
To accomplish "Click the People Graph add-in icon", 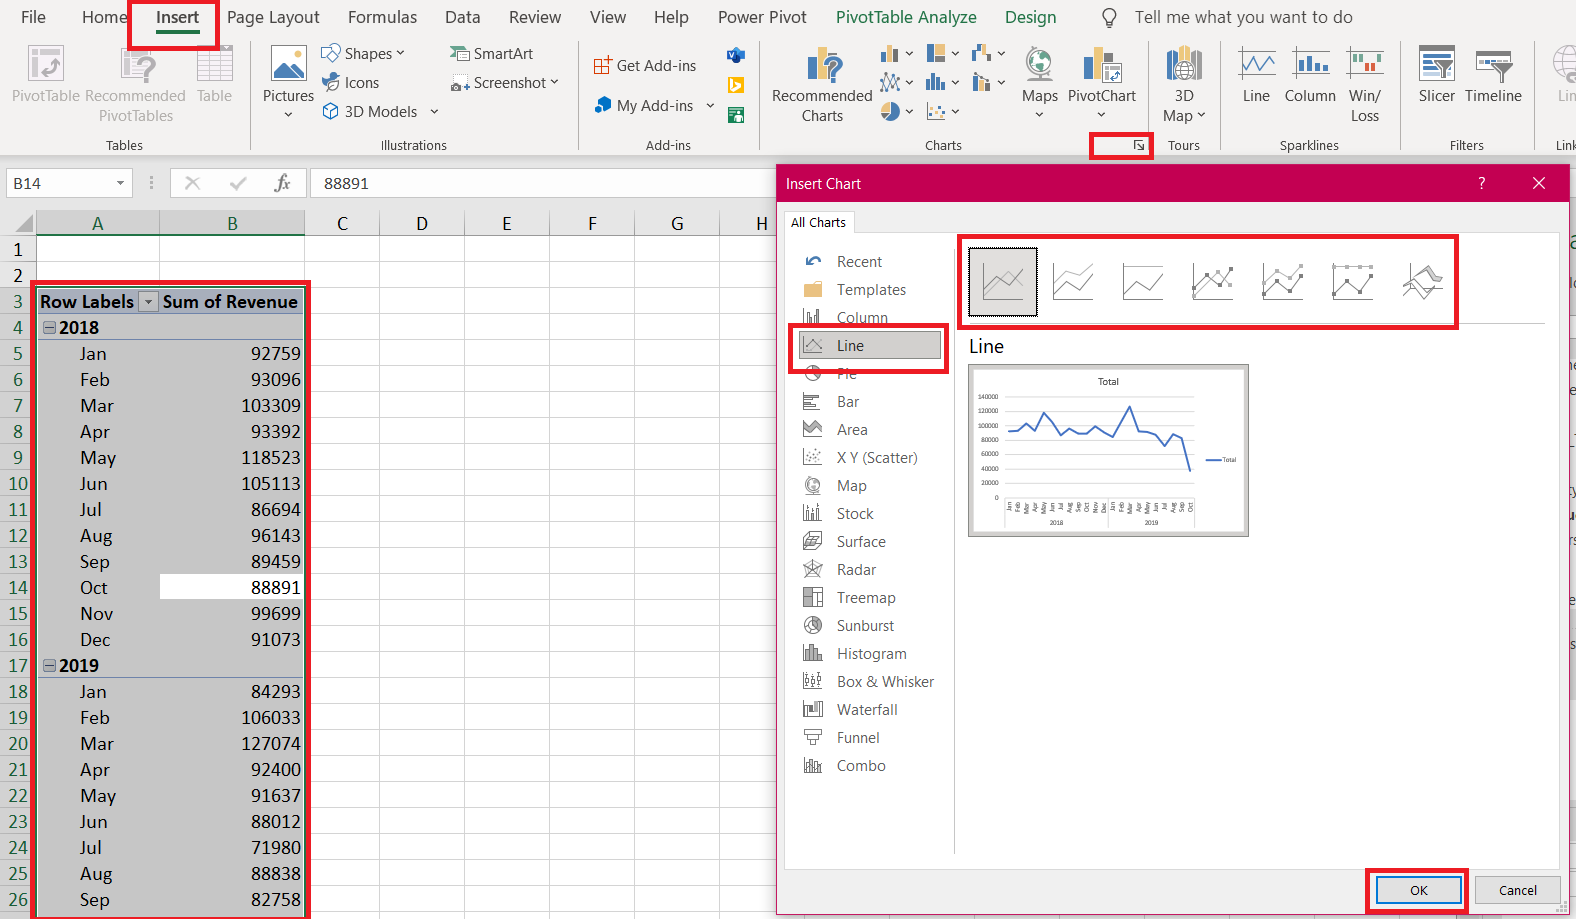I will pos(736,115).
